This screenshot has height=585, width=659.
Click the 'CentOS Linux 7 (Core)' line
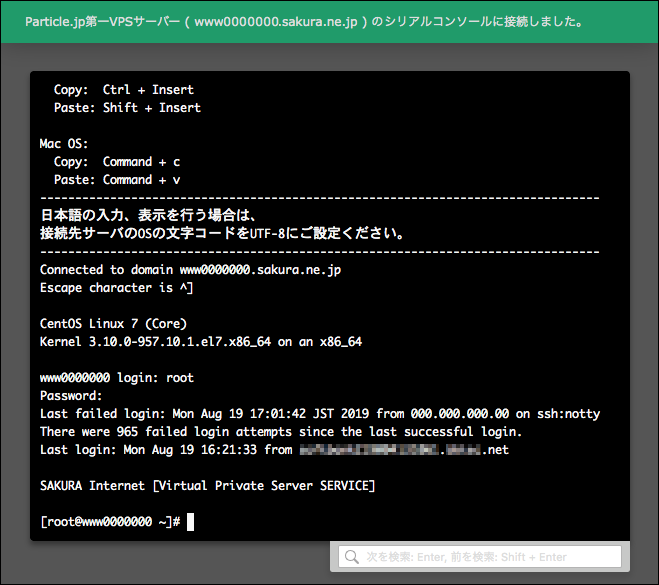113,324
